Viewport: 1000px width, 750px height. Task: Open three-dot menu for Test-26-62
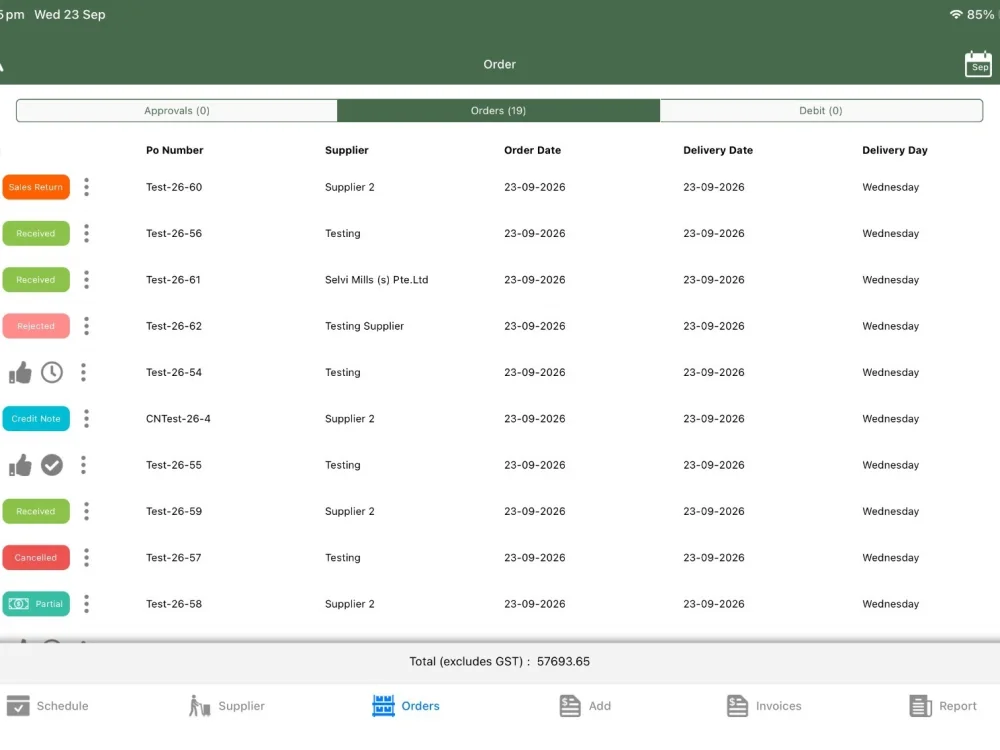pyautogui.click(x=86, y=326)
